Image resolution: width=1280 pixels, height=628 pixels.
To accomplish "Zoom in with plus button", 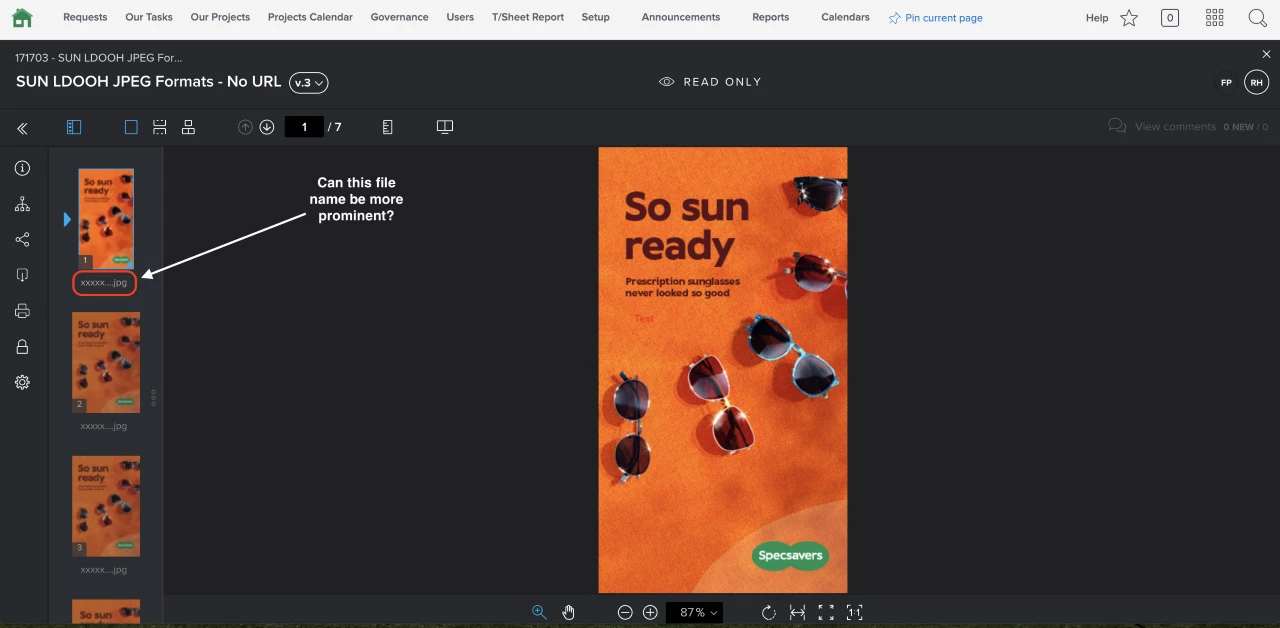I will [x=650, y=612].
